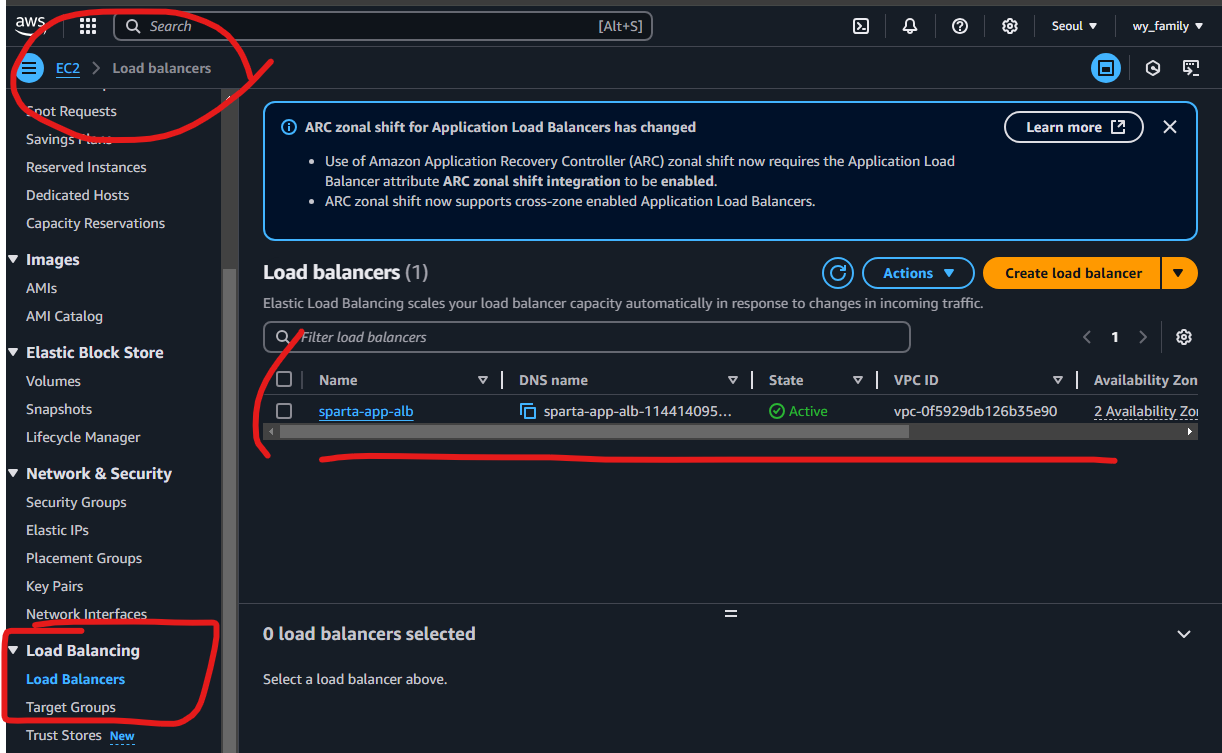Open the Actions dropdown
The height and width of the screenshot is (753, 1222).
click(x=917, y=273)
